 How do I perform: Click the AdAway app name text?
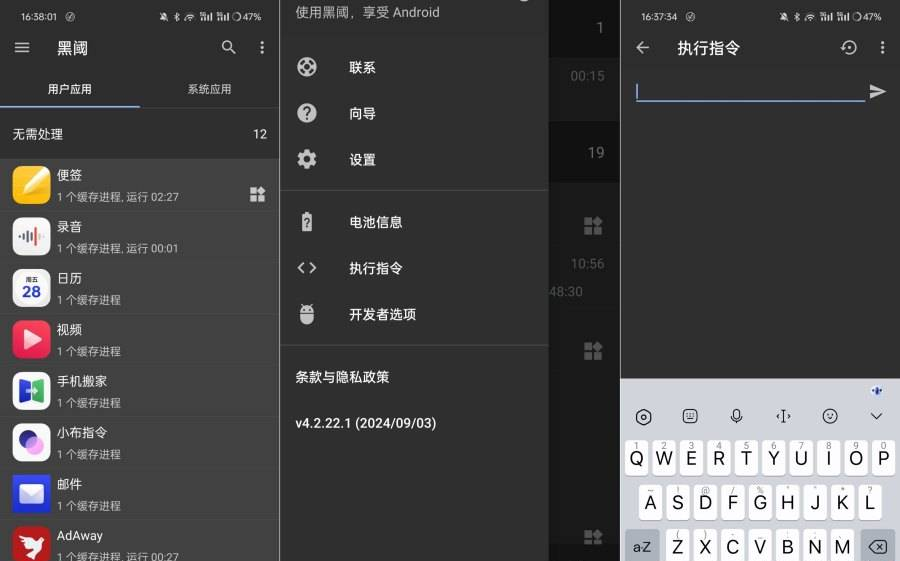80,536
